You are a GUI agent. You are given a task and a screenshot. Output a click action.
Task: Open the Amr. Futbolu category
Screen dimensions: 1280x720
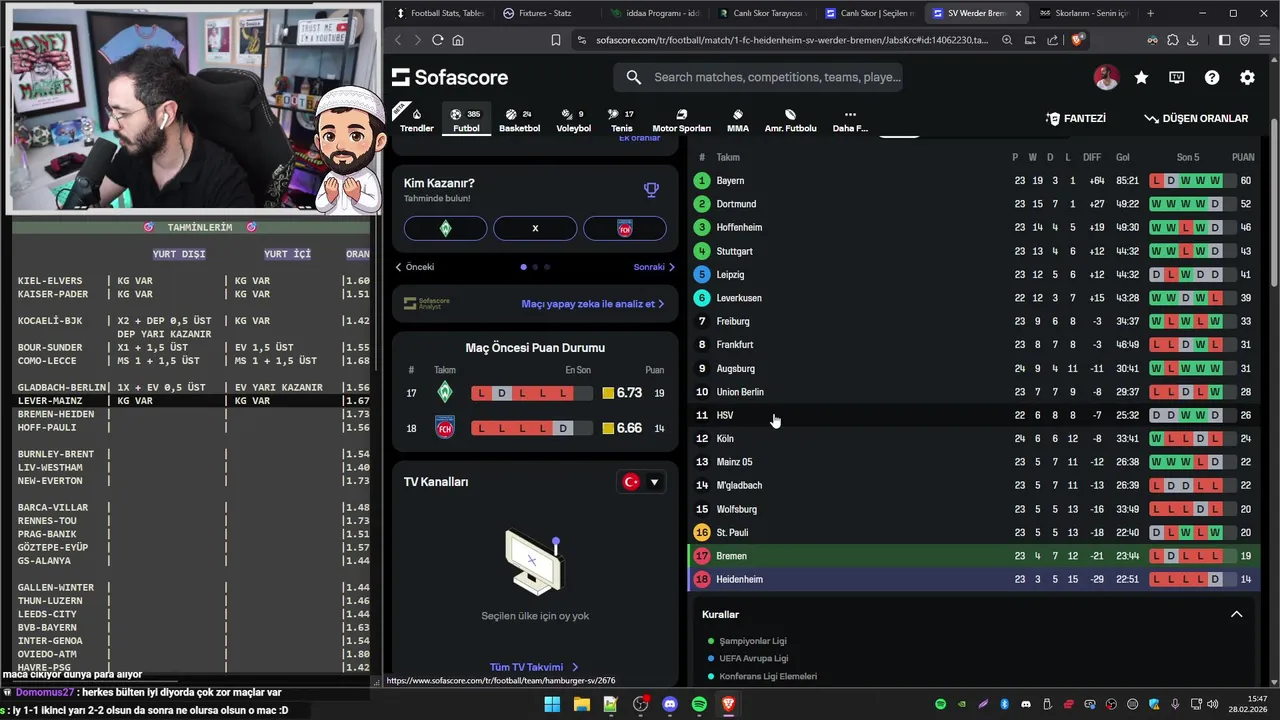pyautogui.click(x=790, y=120)
